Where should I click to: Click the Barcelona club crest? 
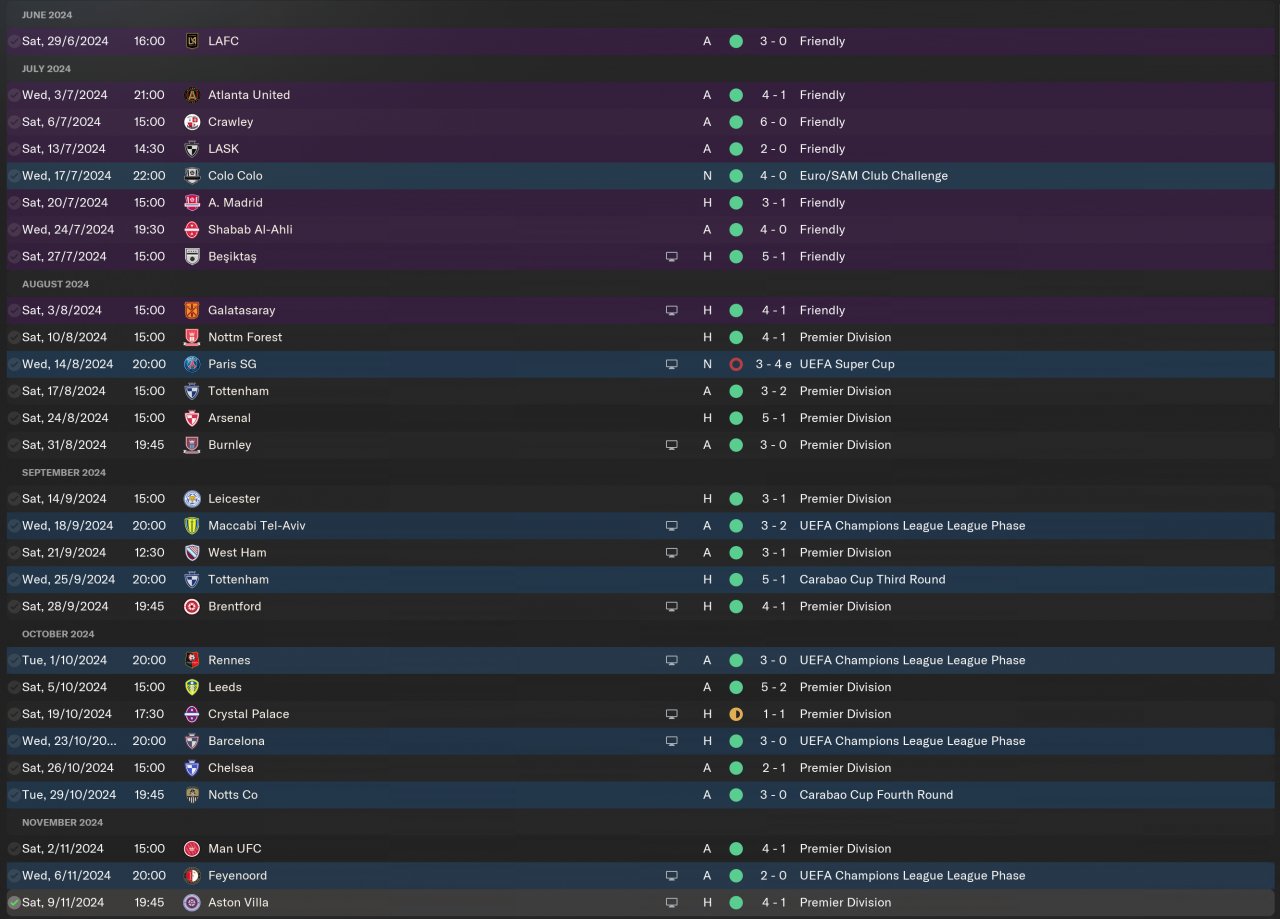point(192,741)
